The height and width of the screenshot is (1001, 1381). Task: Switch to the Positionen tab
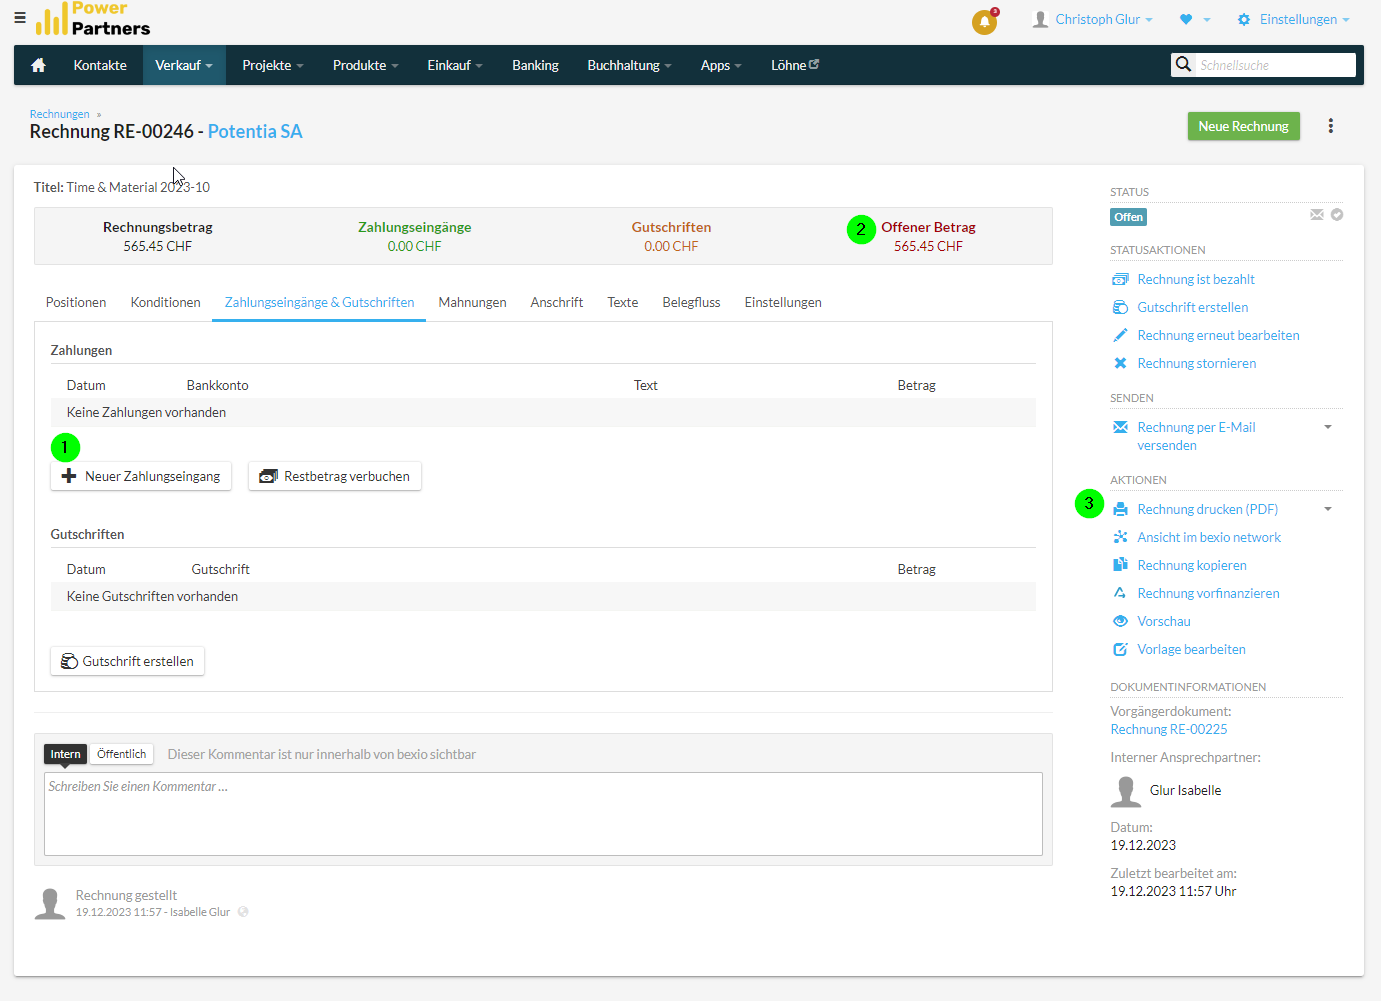click(x=76, y=302)
